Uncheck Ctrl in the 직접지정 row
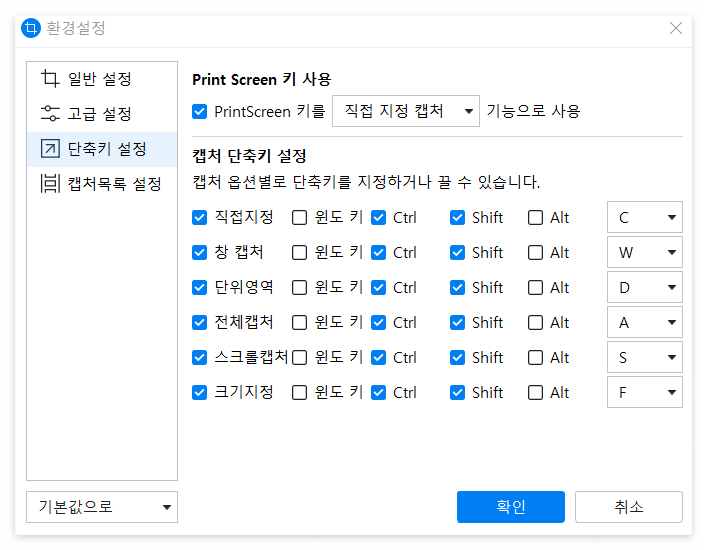707x550 pixels. coord(378,218)
